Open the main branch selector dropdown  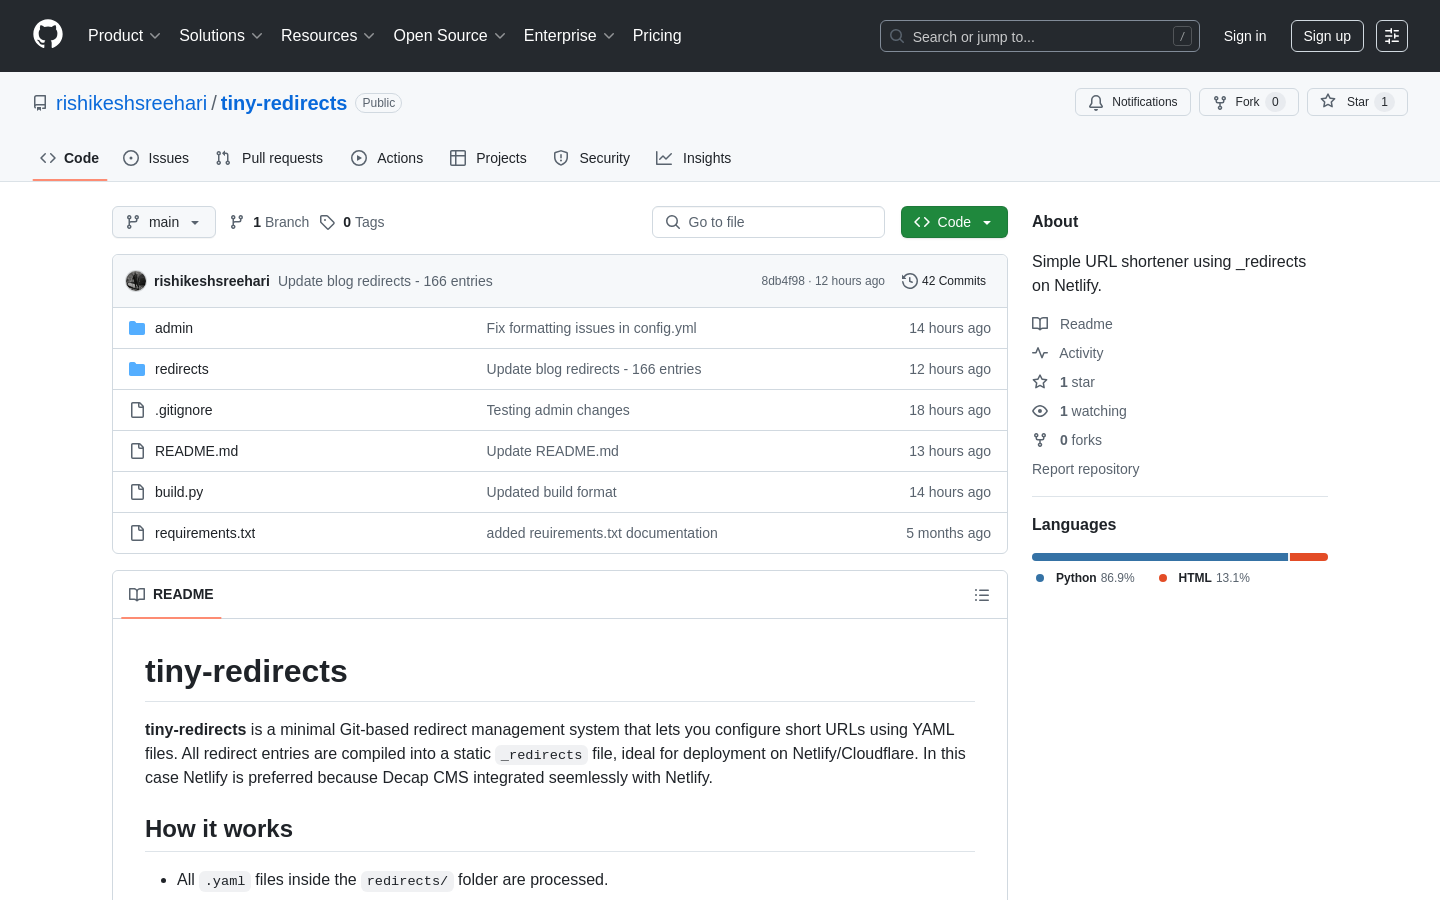click(164, 222)
